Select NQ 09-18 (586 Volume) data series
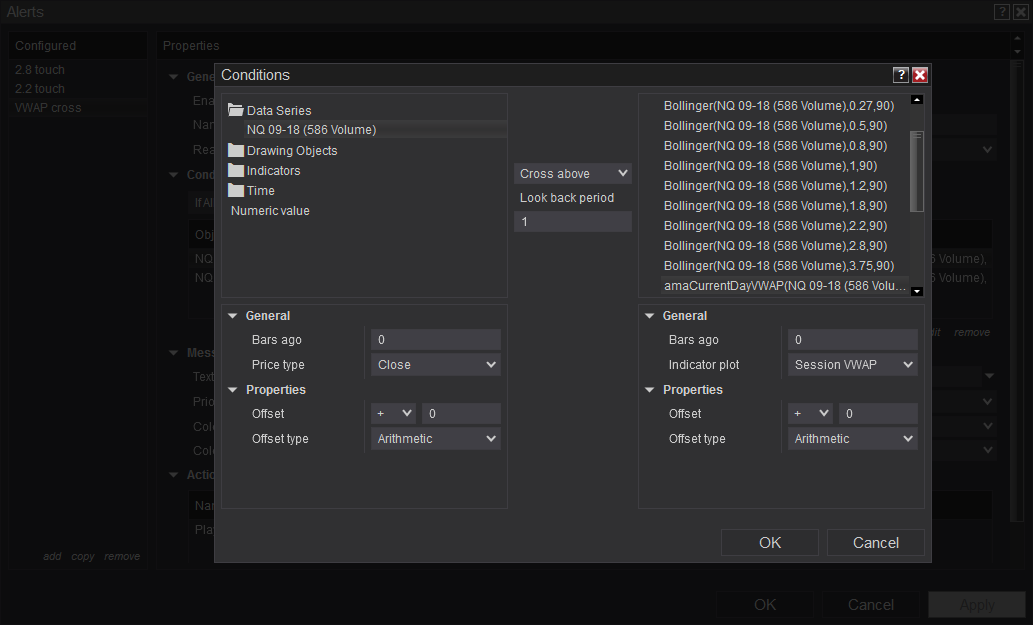The height and width of the screenshot is (625, 1033). [x=376, y=130]
